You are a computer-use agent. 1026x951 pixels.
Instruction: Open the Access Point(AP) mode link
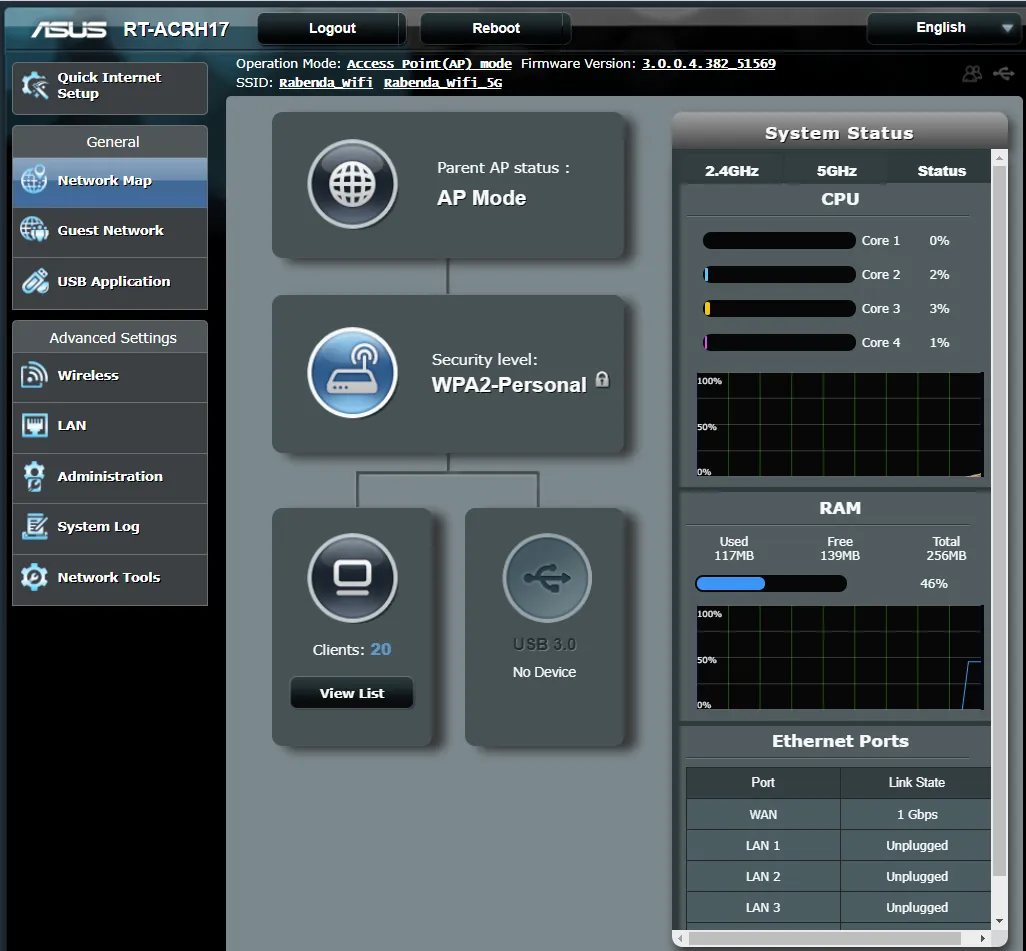click(429, 63)
